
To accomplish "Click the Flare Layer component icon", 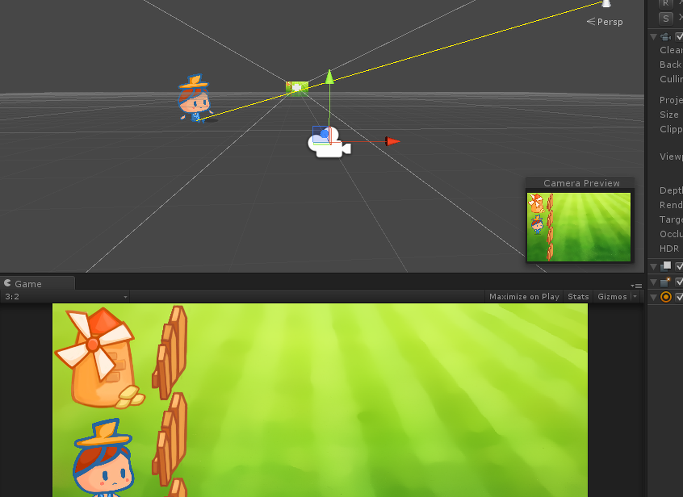I will click(x=666, y=282).
